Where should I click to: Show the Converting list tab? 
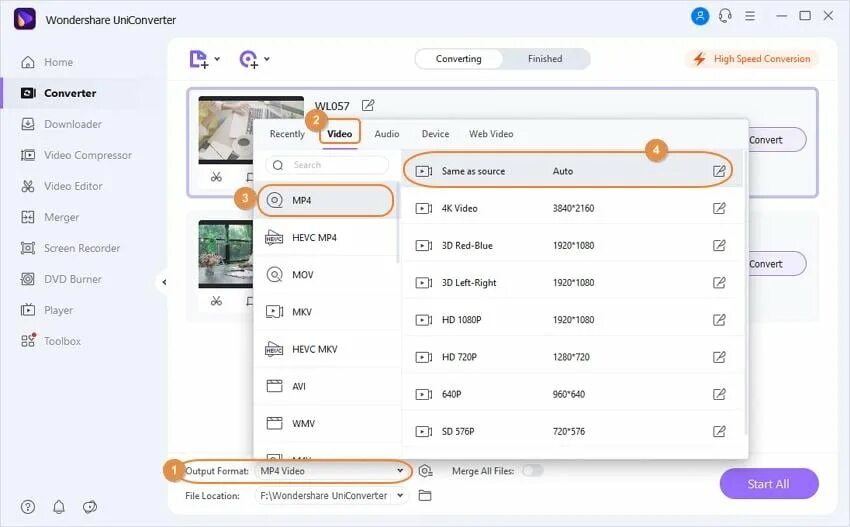(459, 59)
